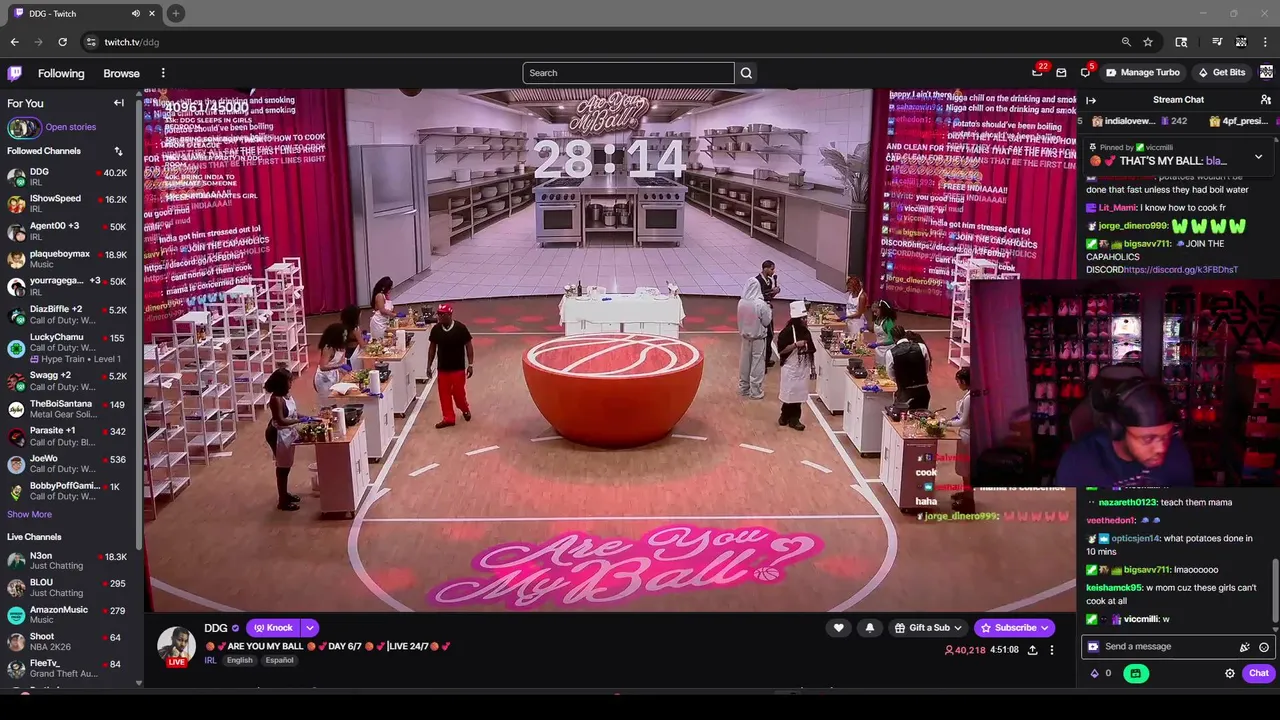
Task: Open N3on live channel
Action: [x=68, y=561]
